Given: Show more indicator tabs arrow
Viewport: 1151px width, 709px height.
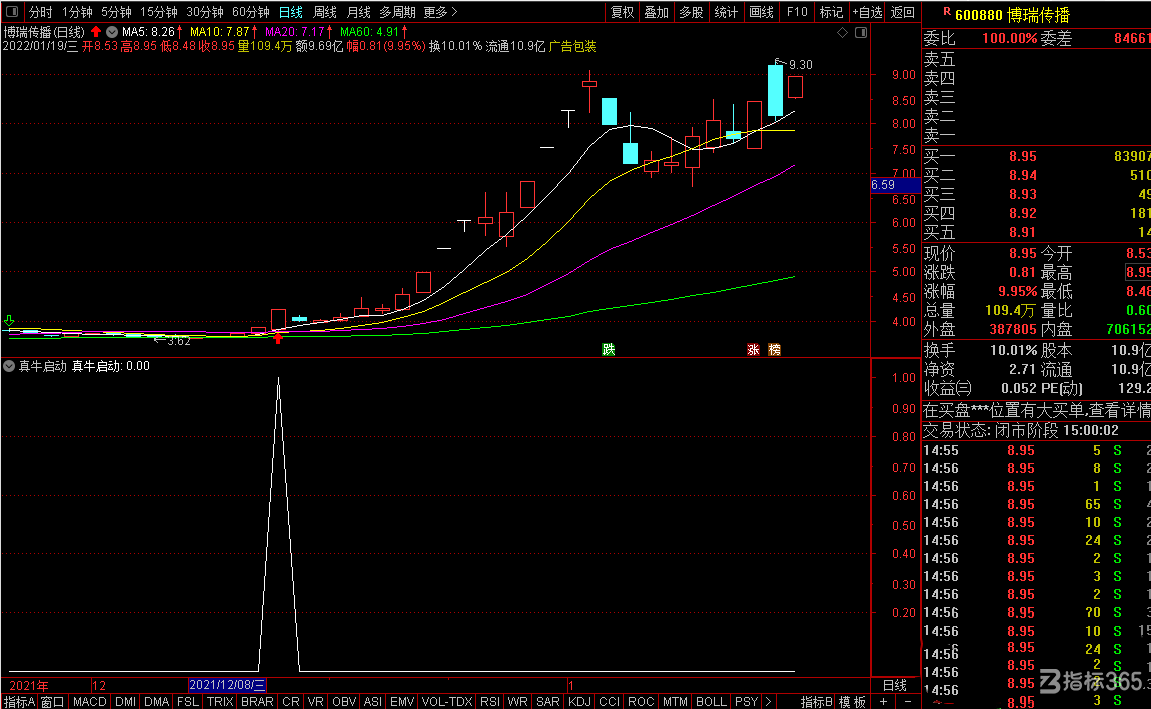Looking at the screenshot, I should click(x=769, y=702).
